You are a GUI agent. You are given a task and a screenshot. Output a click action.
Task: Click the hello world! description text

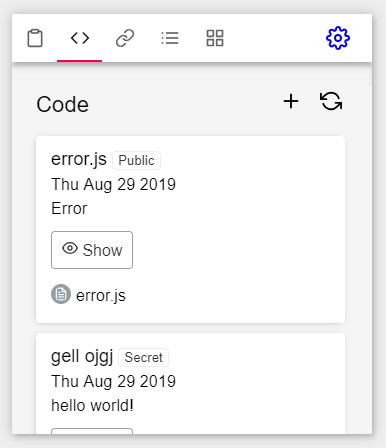click(92, 405)
